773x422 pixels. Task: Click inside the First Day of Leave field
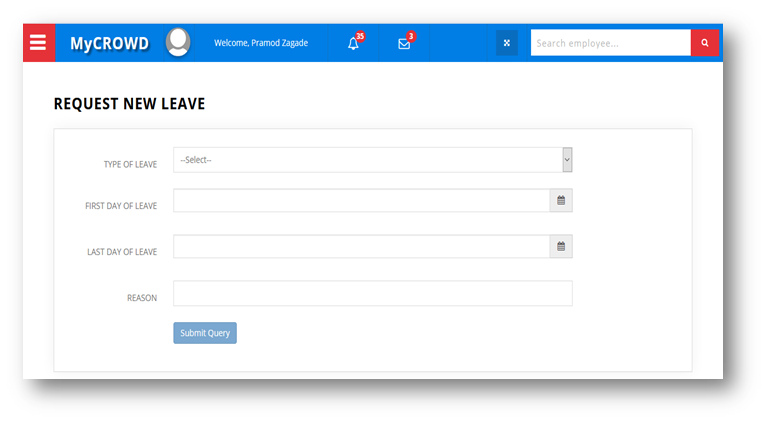click(361, 201)
